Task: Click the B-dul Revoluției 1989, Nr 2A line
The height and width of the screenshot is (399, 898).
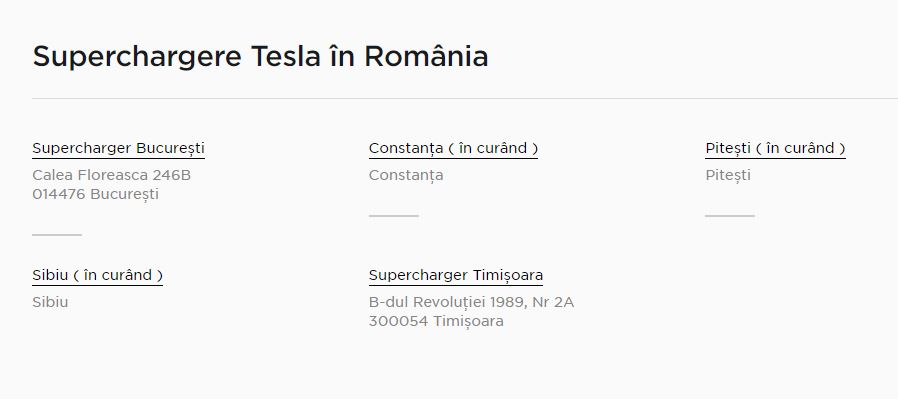Action: point(471,302)
